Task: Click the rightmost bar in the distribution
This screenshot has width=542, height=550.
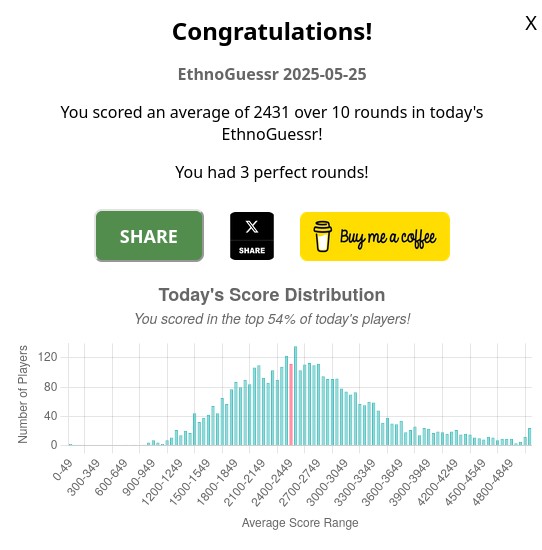Action: coord(529,437)
